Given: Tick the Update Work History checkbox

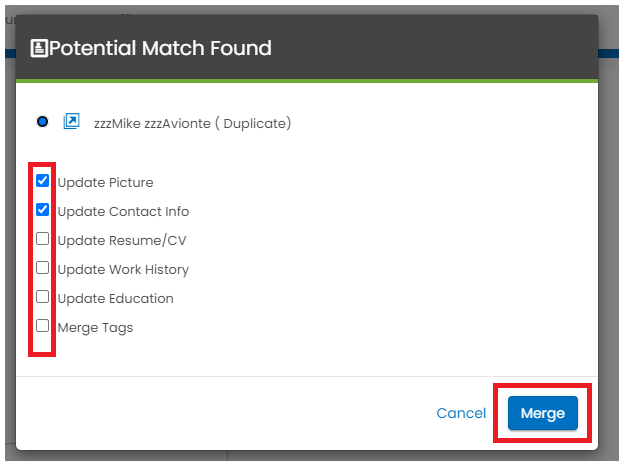Looking at the screenshot, I should click(x=43, y=268).
